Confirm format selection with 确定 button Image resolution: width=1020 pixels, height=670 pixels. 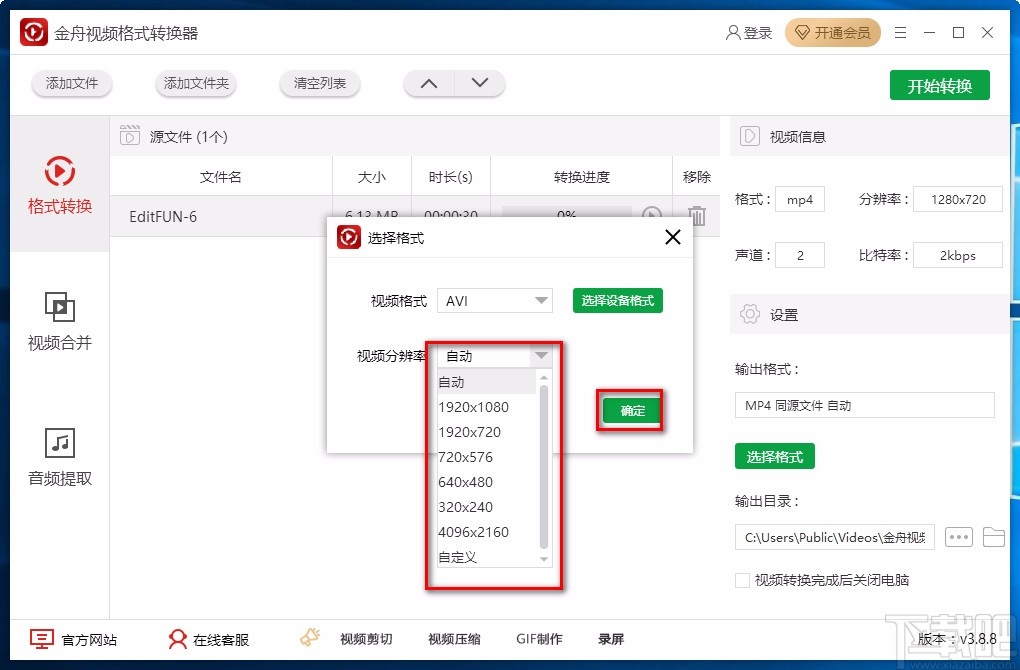630,411
